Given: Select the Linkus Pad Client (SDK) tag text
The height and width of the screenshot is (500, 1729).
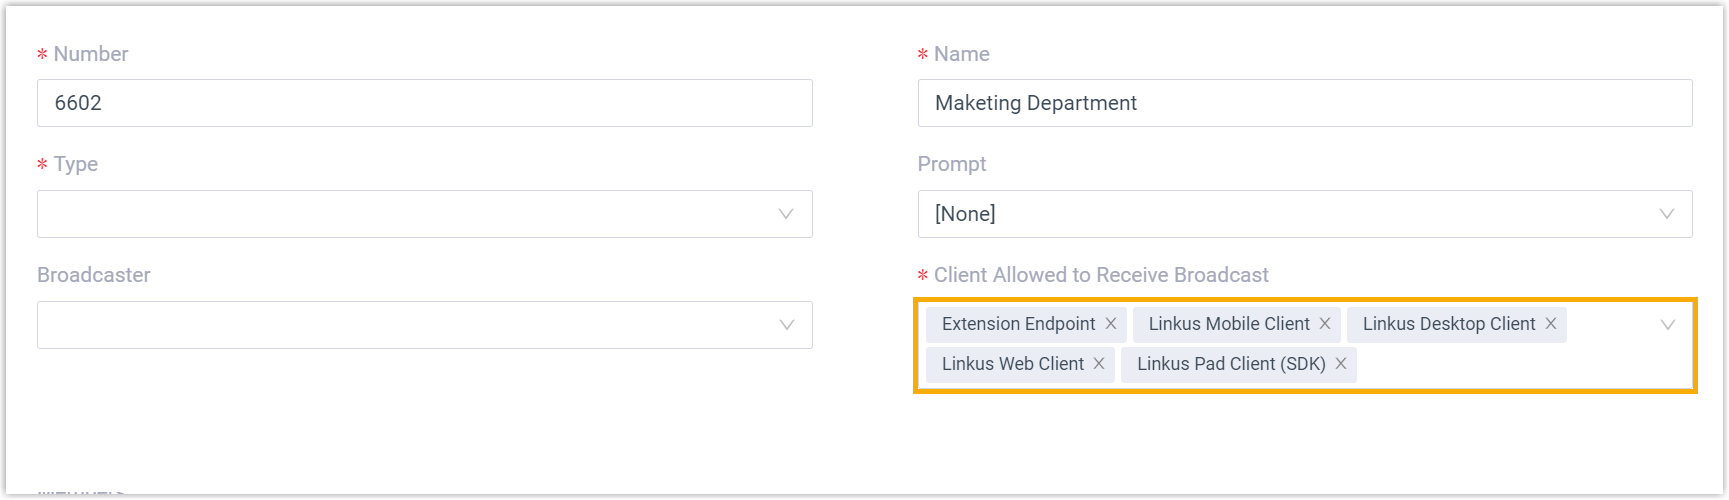Looking at the screenshot, I should [1231, 364].
